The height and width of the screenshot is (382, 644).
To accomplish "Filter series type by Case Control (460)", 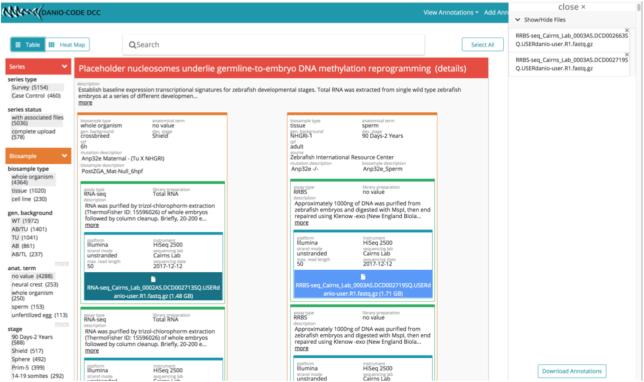I will point(36,96).
